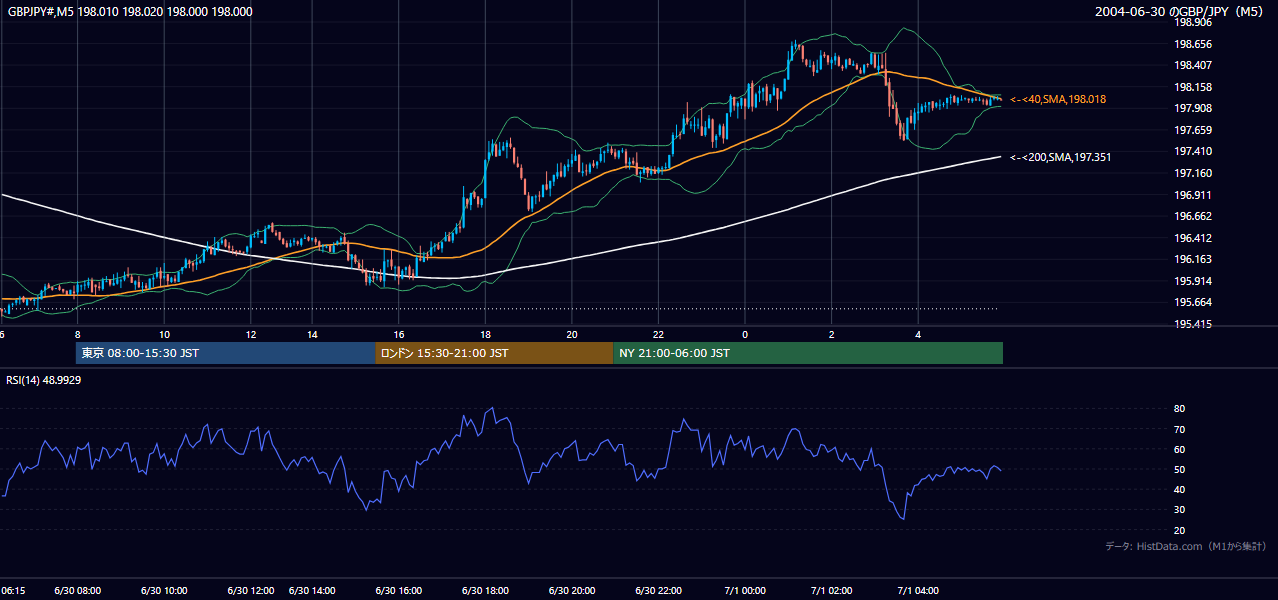Click hour label 8 under the price chart
This screenshot has height=600, width=1278.
(x=77, y=334)
